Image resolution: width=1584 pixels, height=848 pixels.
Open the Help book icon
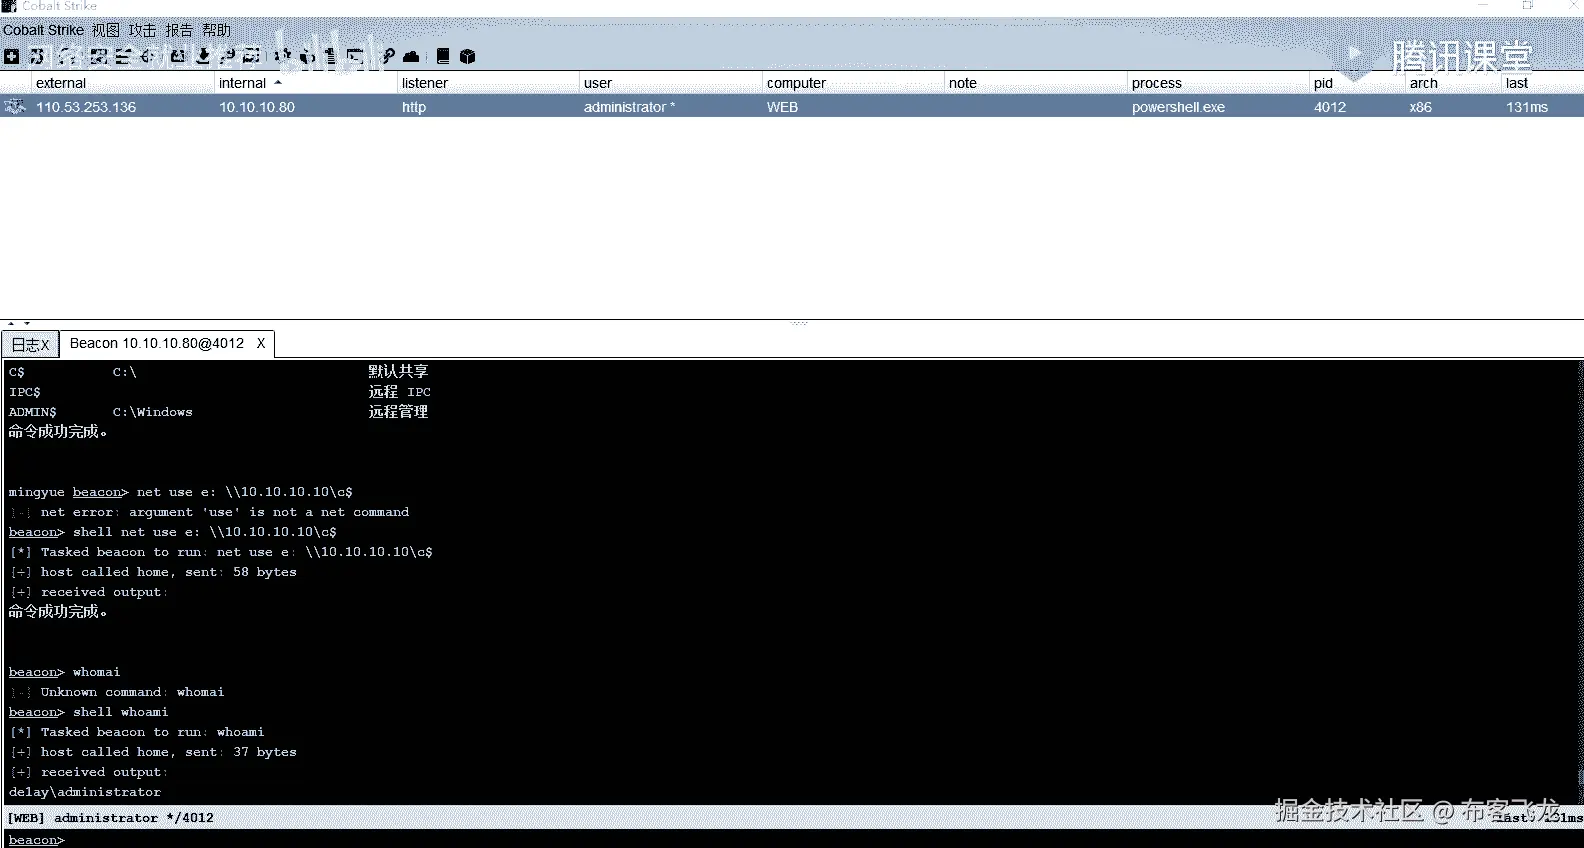coord(443,56)
